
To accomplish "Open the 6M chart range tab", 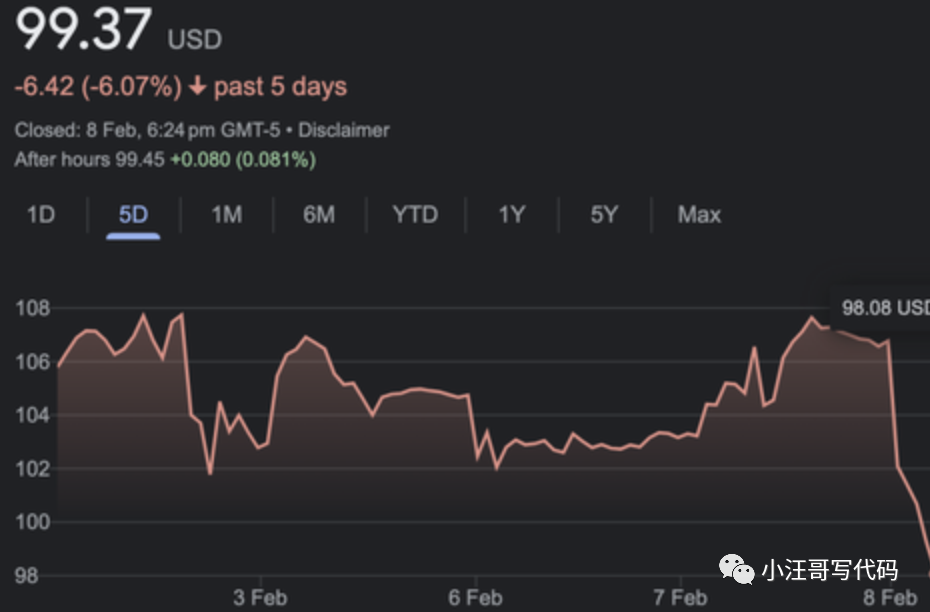I will [318, 215].
